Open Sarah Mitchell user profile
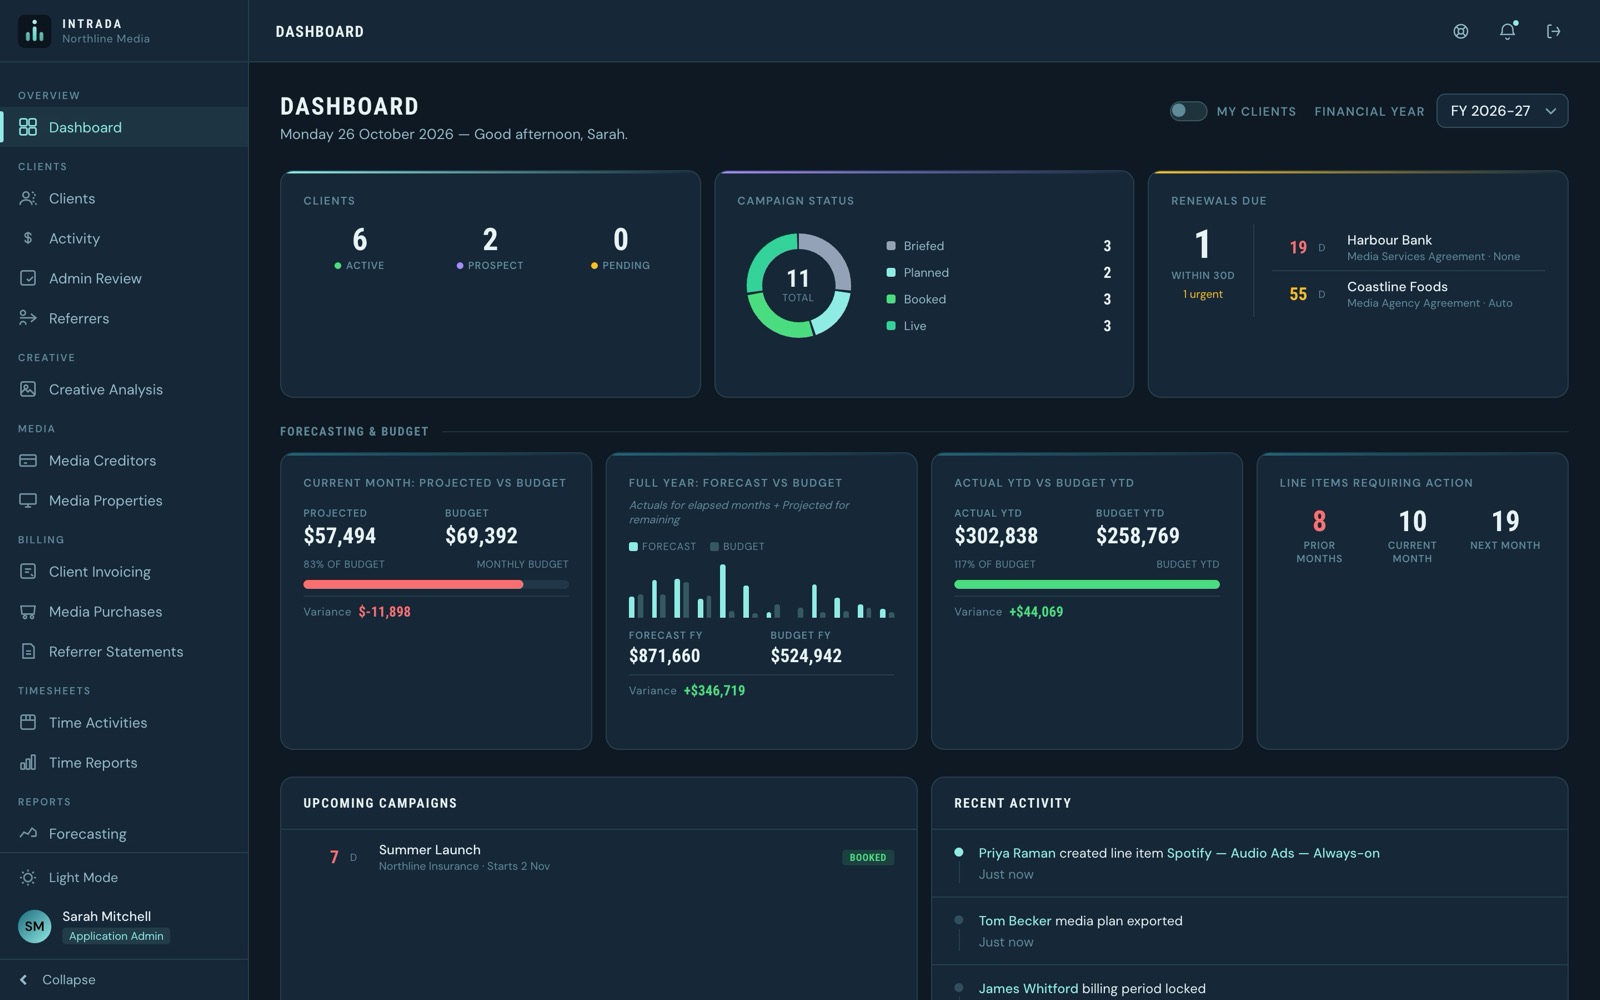Viewport: 1600px width, 1000px height. click(x=124, y=925)
